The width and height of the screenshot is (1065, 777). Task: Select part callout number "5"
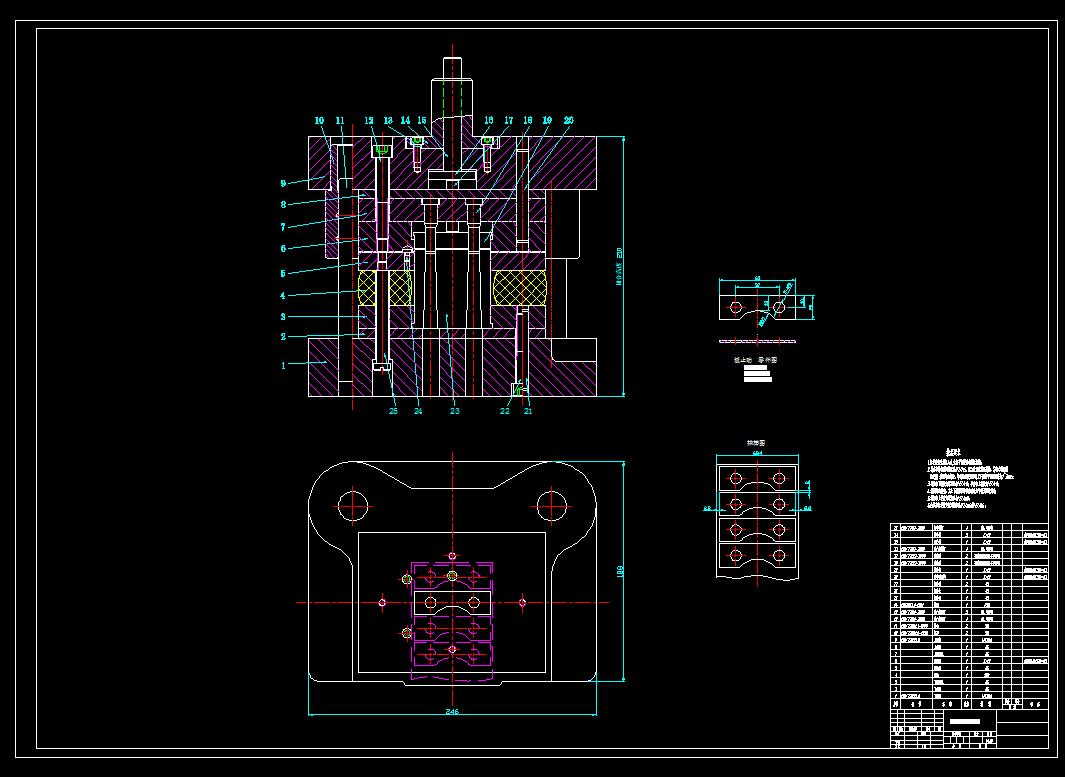point(283,274)
